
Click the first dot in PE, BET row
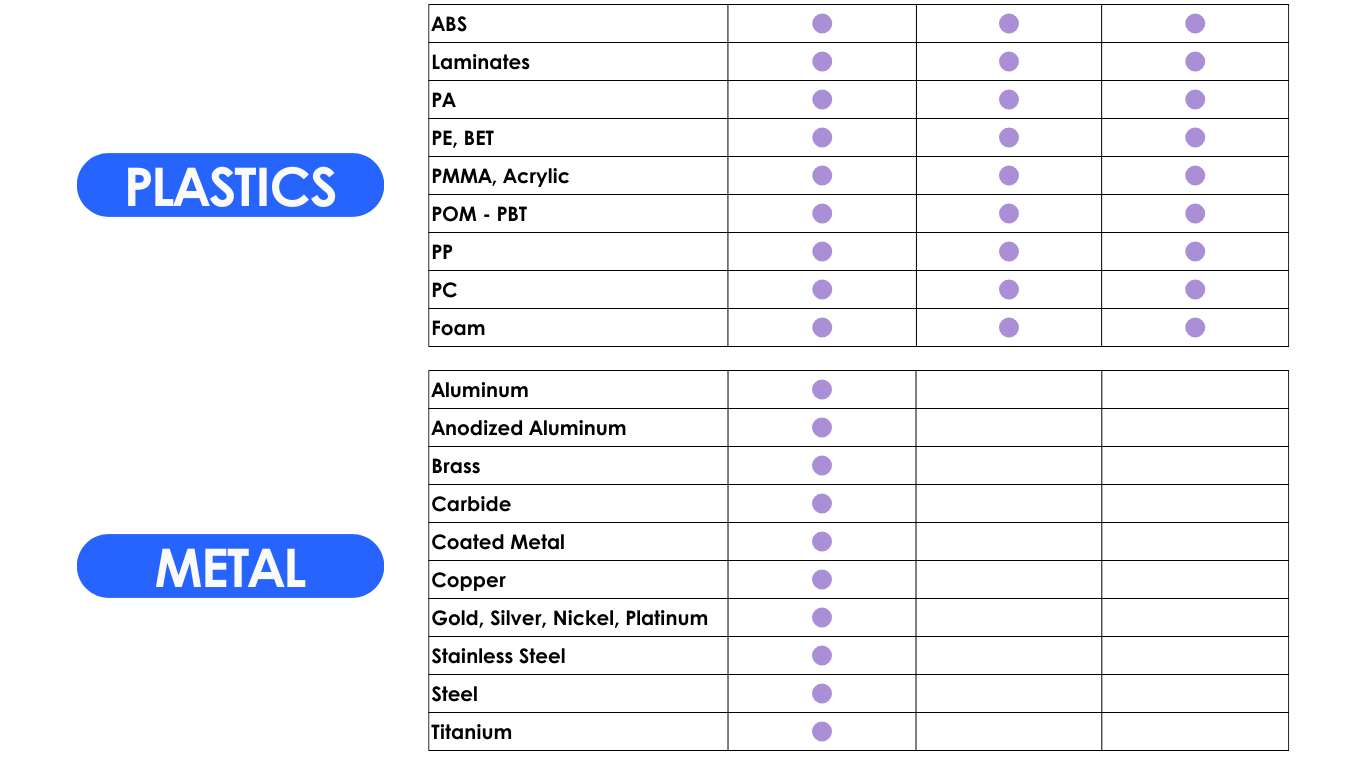(x=822, y=138)
